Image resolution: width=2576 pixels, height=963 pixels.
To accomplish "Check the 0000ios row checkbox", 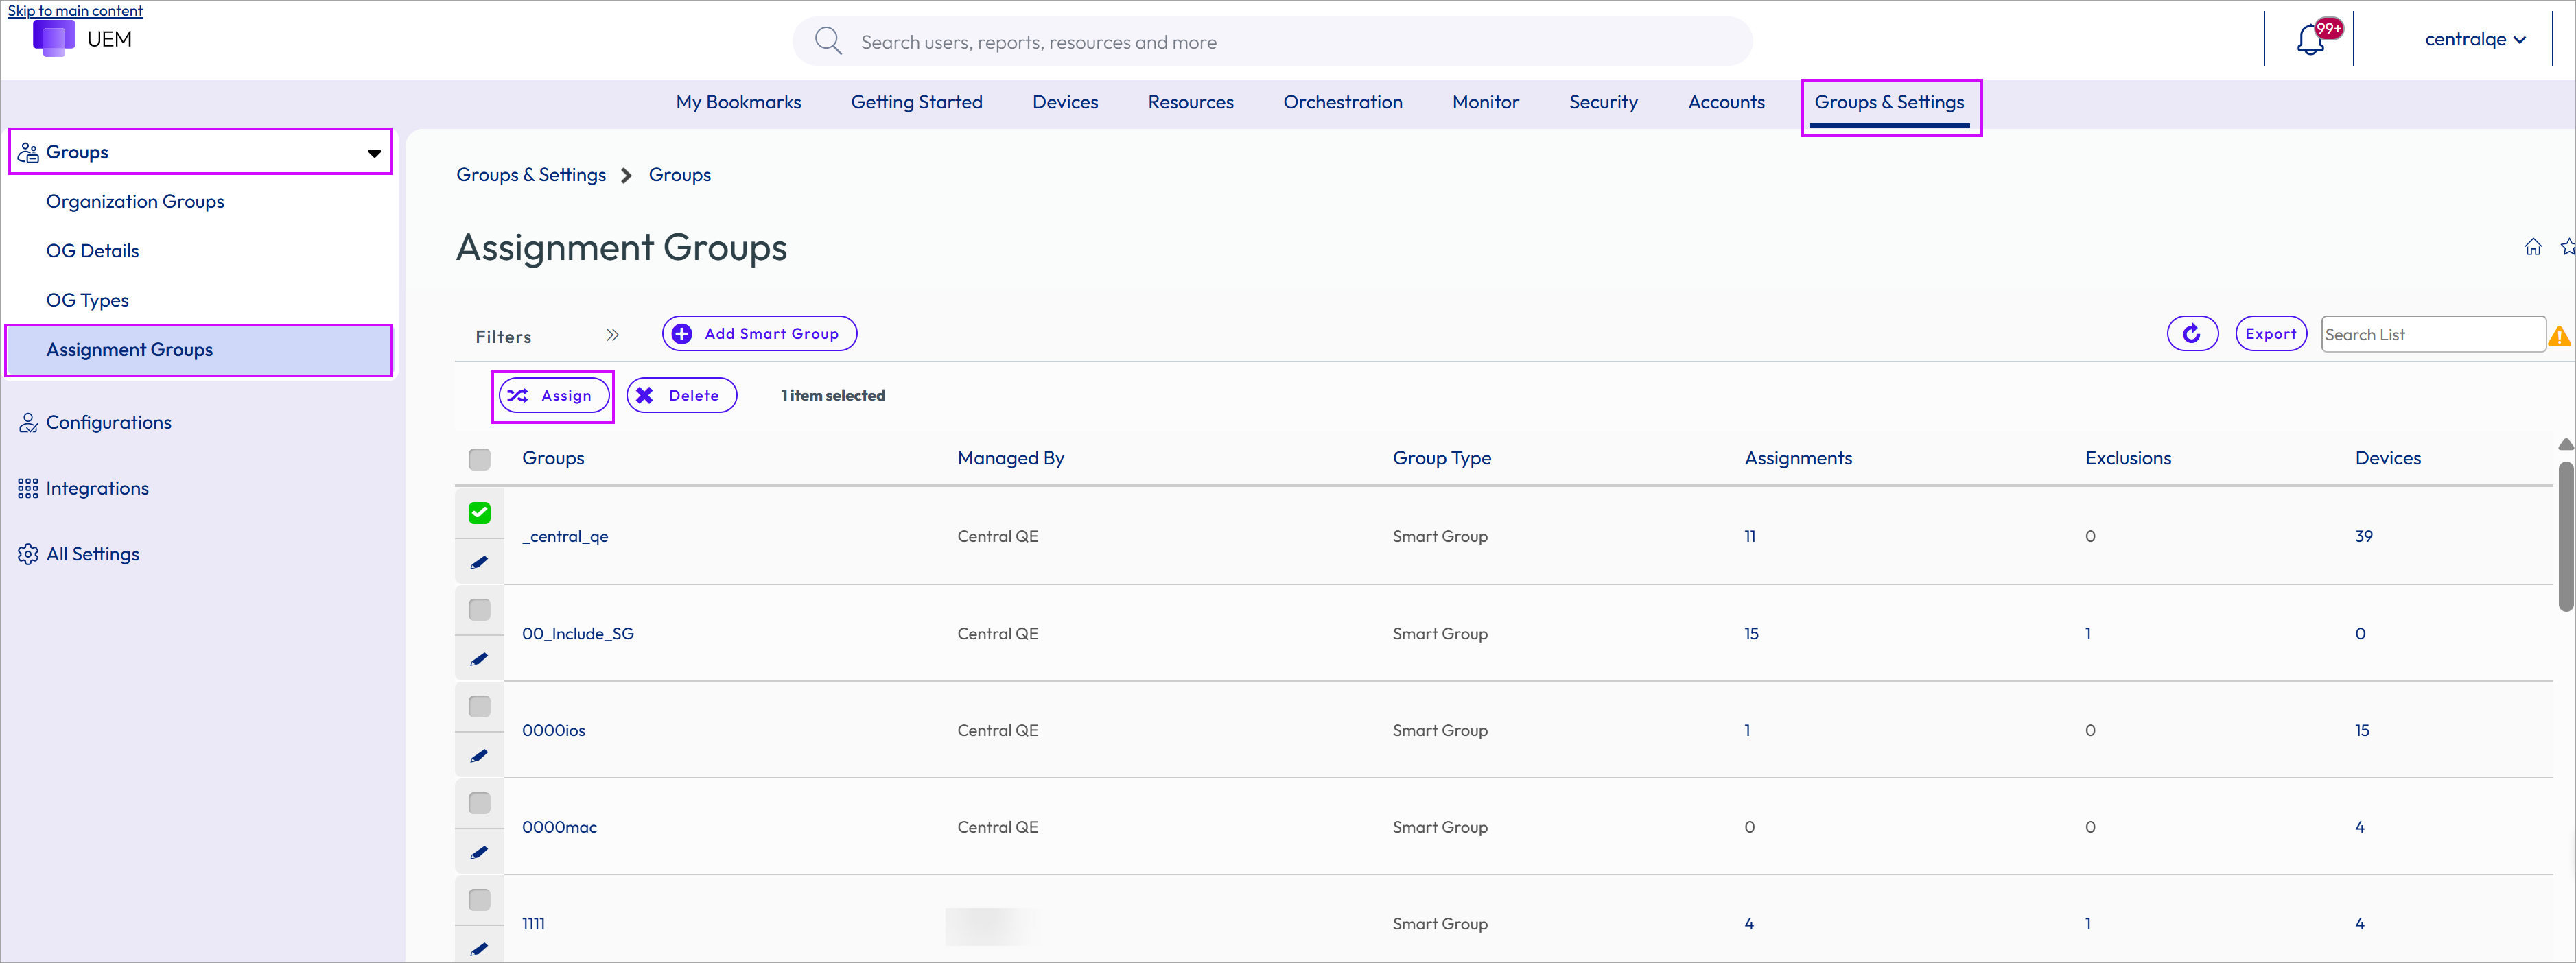I will pyautogui.click(x=479, y=707).
